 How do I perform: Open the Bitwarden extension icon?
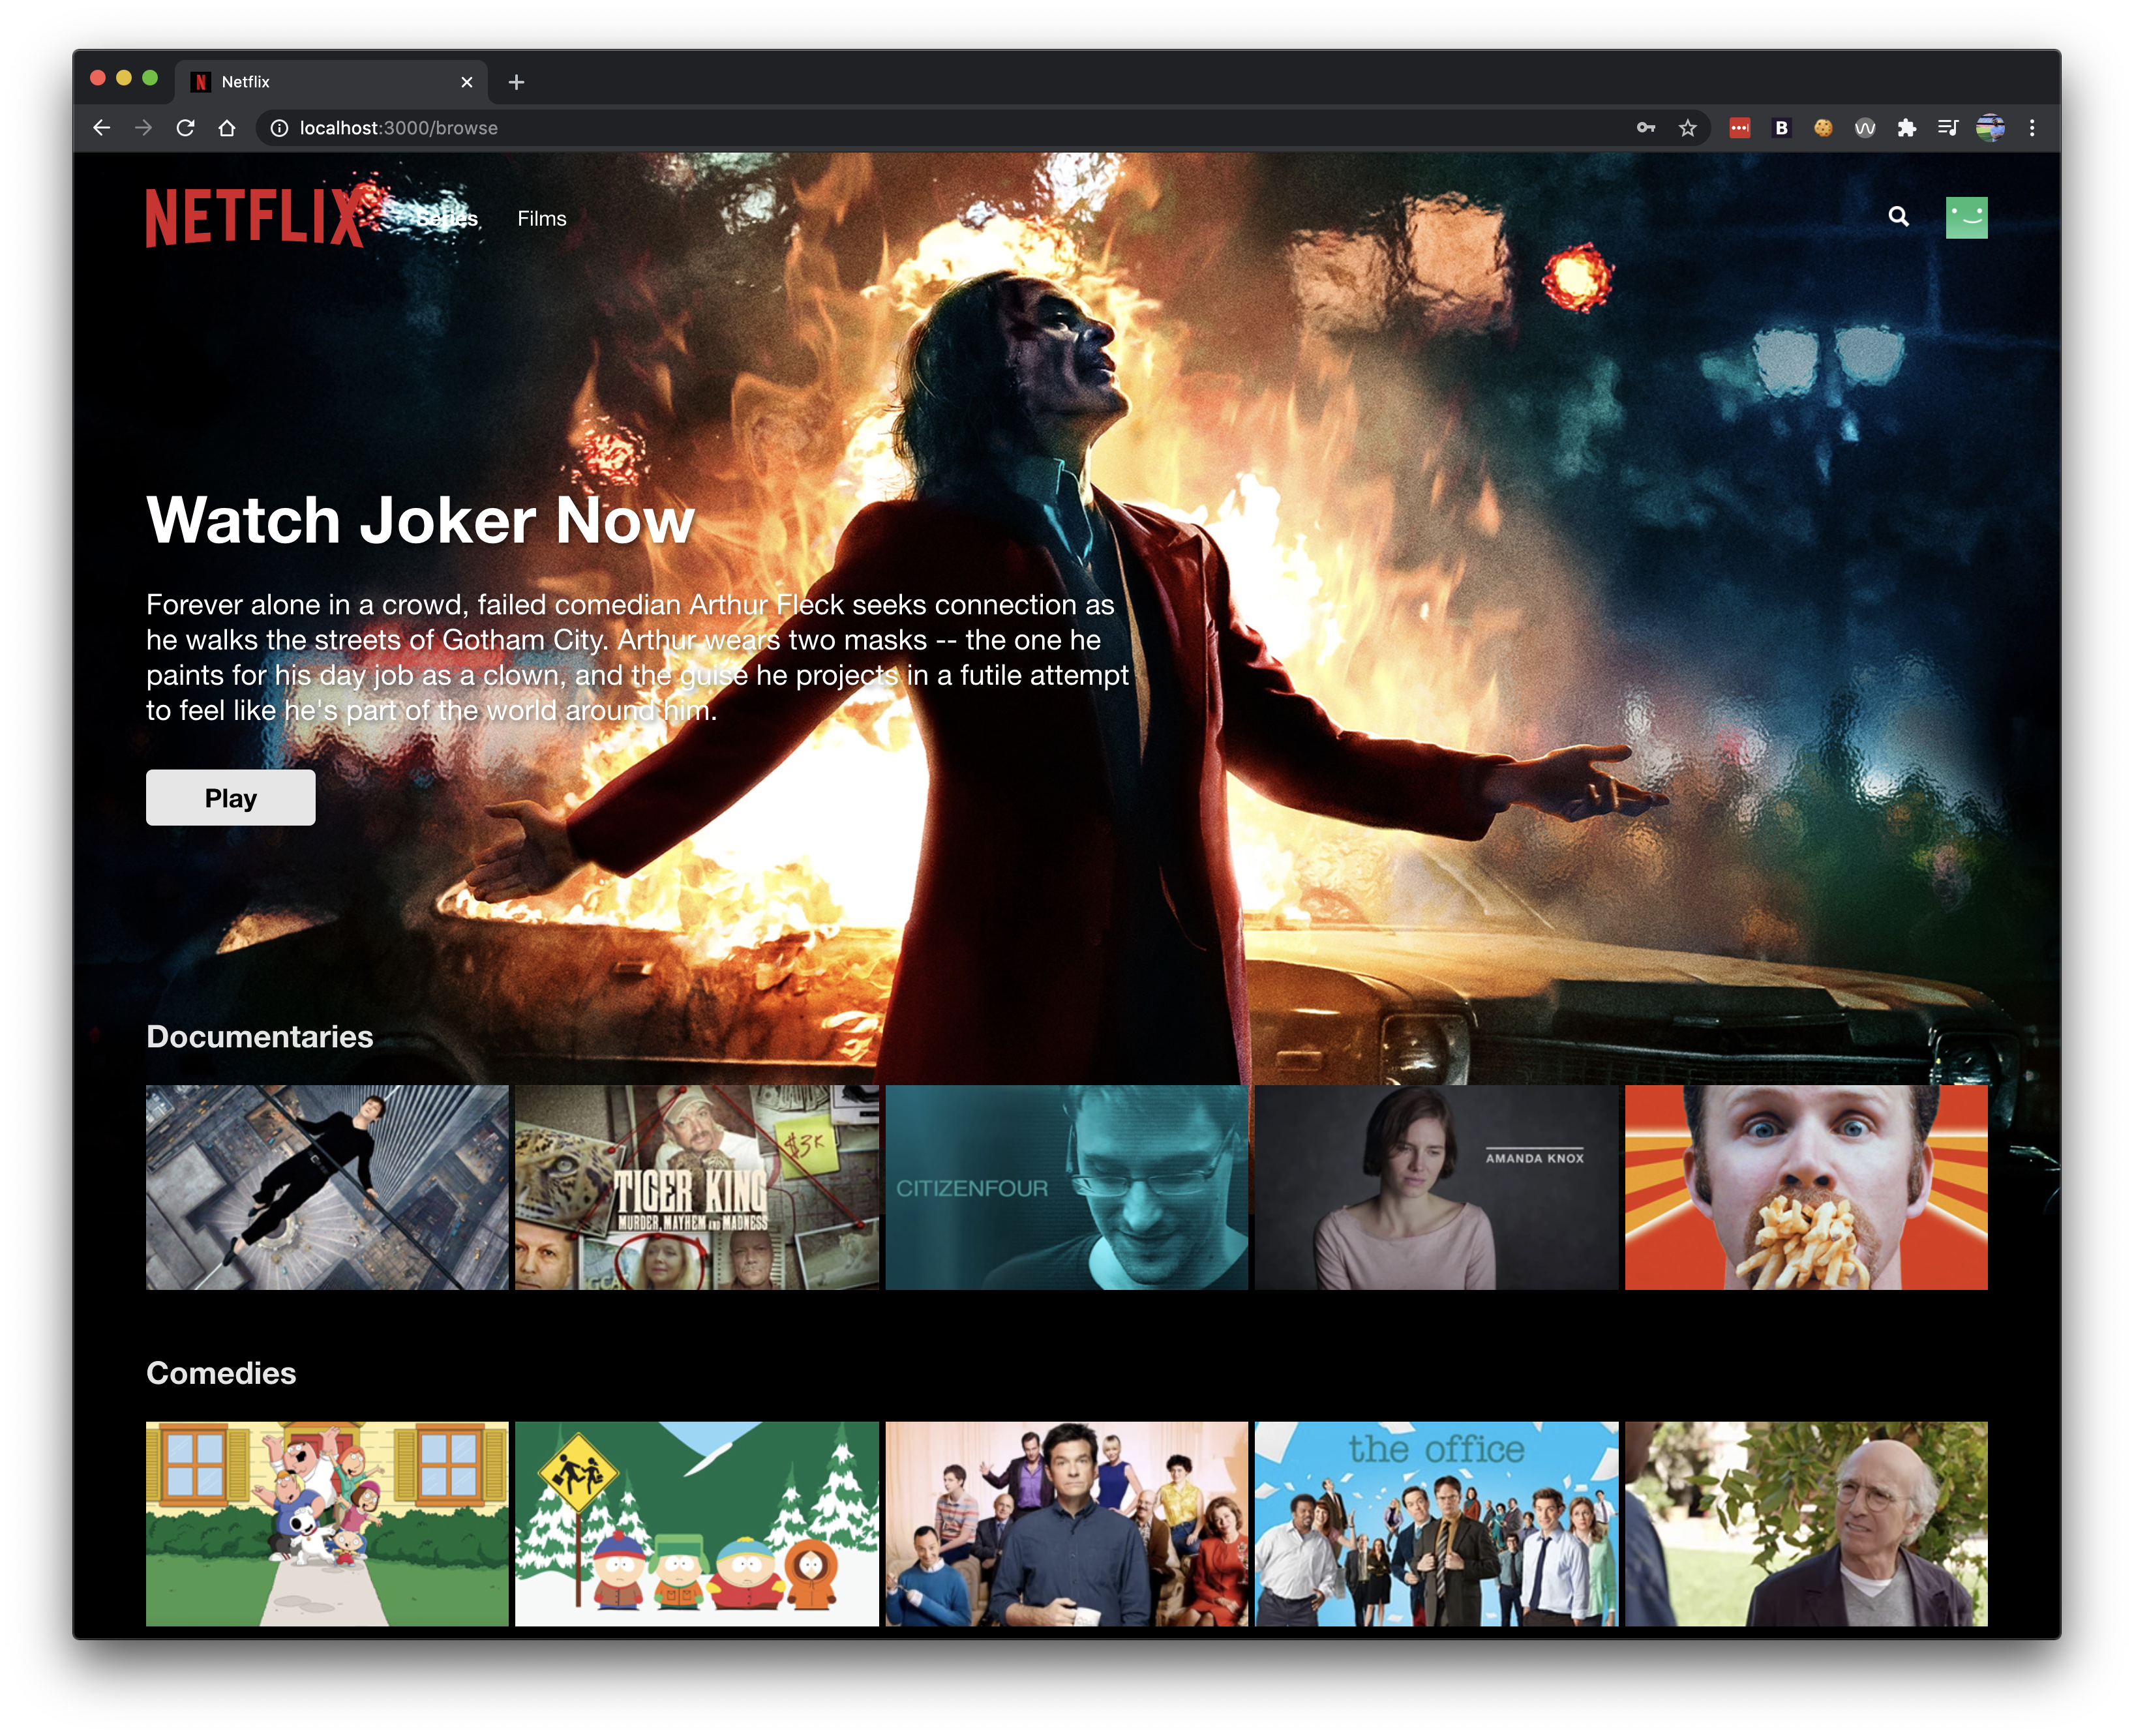click(x=1781, y=127)
